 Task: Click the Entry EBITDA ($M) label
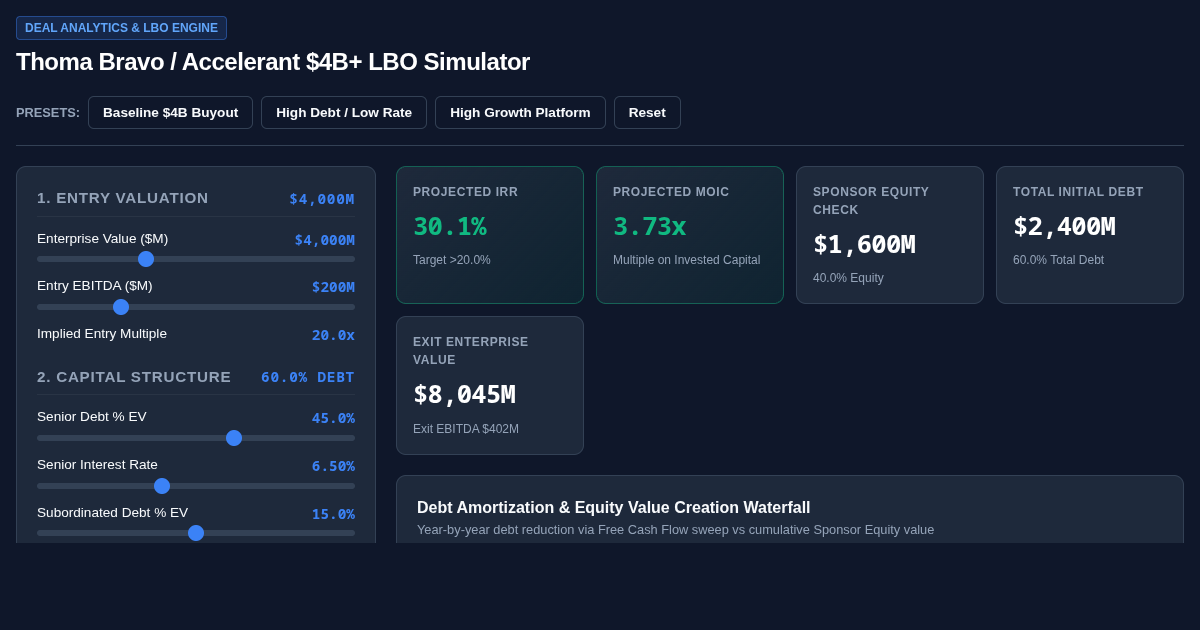point(95,286)
